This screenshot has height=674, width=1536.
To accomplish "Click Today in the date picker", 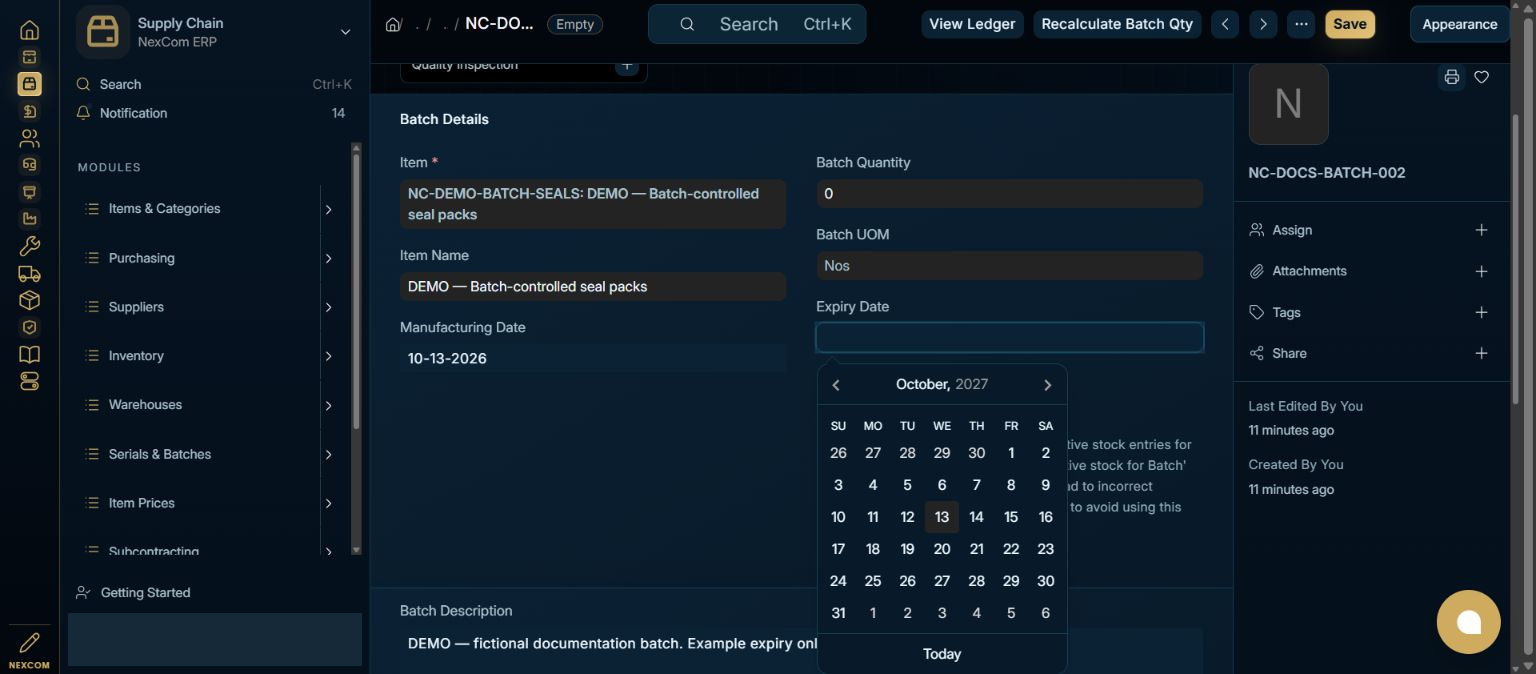I will point(942,653).
